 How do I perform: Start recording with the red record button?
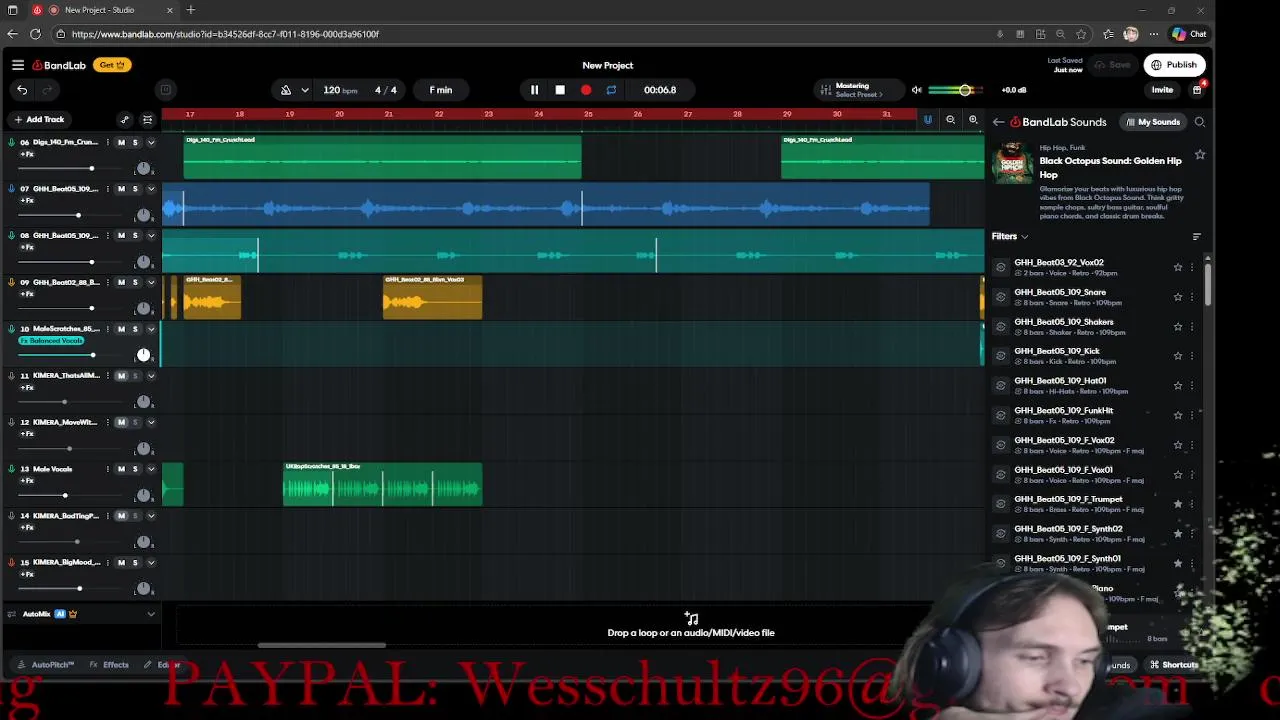[x=586, y=90]
